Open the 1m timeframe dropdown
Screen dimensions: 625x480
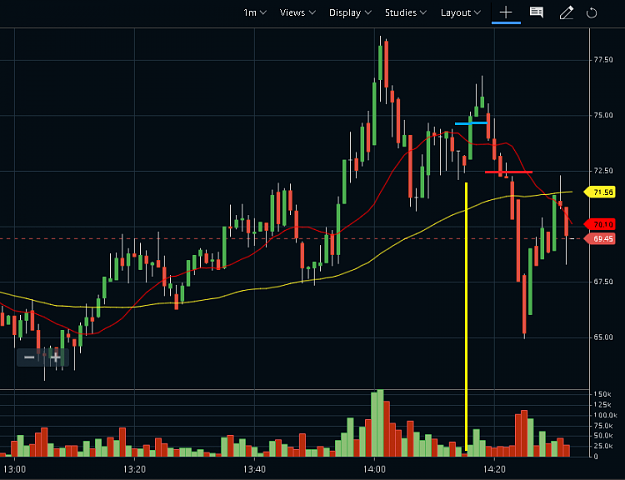255,13
